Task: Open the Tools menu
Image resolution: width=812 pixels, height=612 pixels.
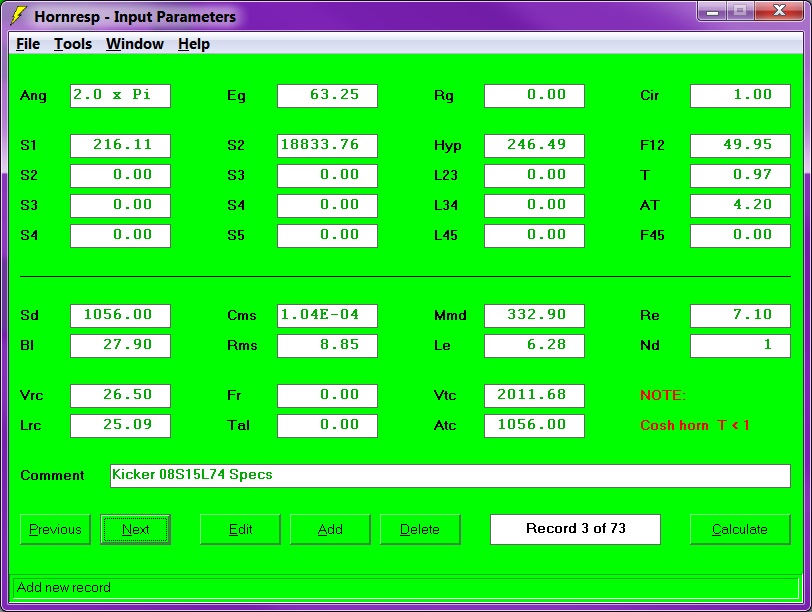Action: coord(73,44)
